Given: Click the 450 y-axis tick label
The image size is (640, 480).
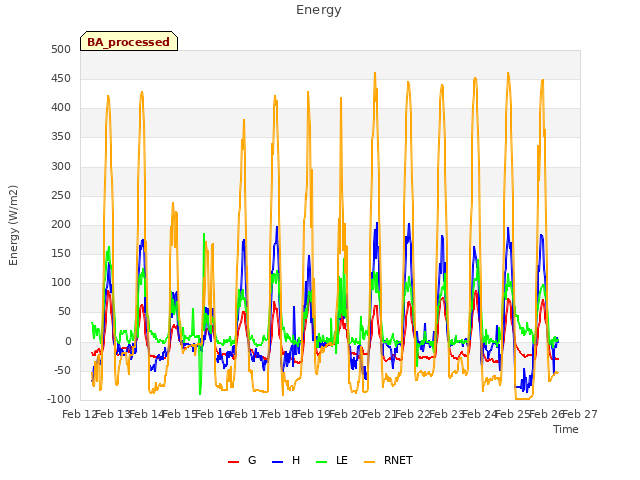Looking at the screenshot, I should coord(61,78).
